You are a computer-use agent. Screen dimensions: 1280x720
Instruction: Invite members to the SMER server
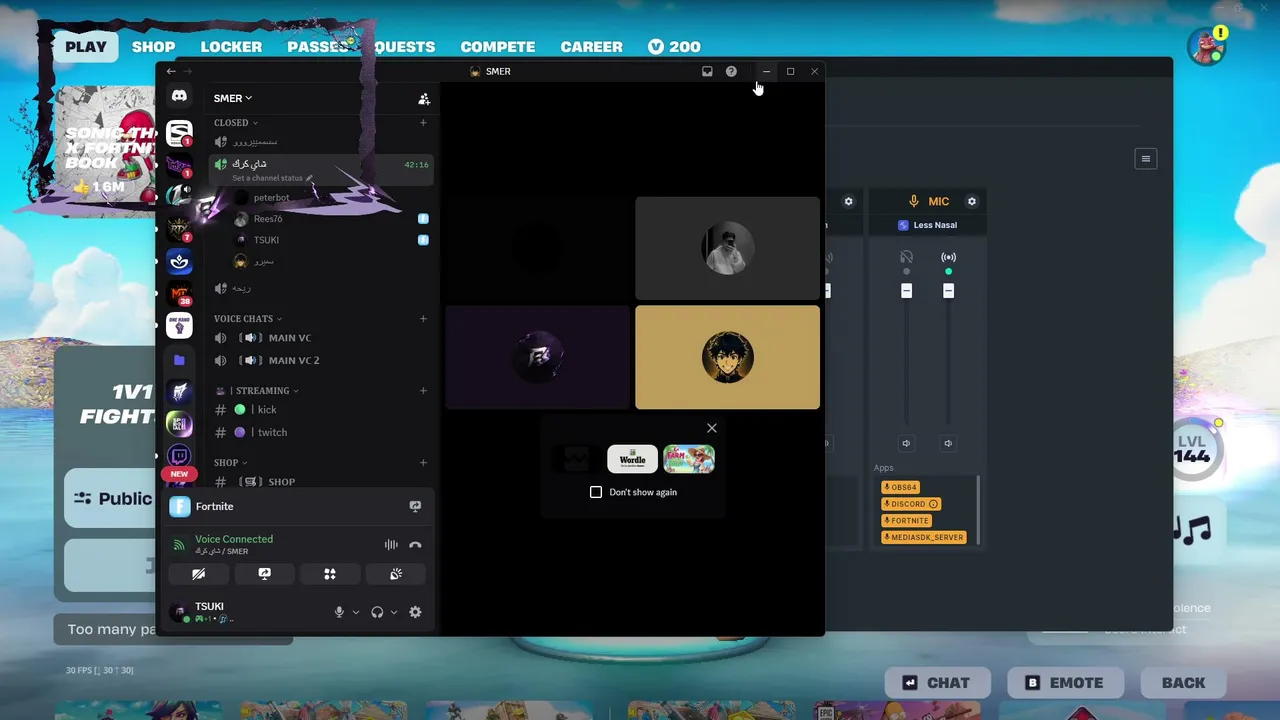pyautogui.click(x=424, y=98)
